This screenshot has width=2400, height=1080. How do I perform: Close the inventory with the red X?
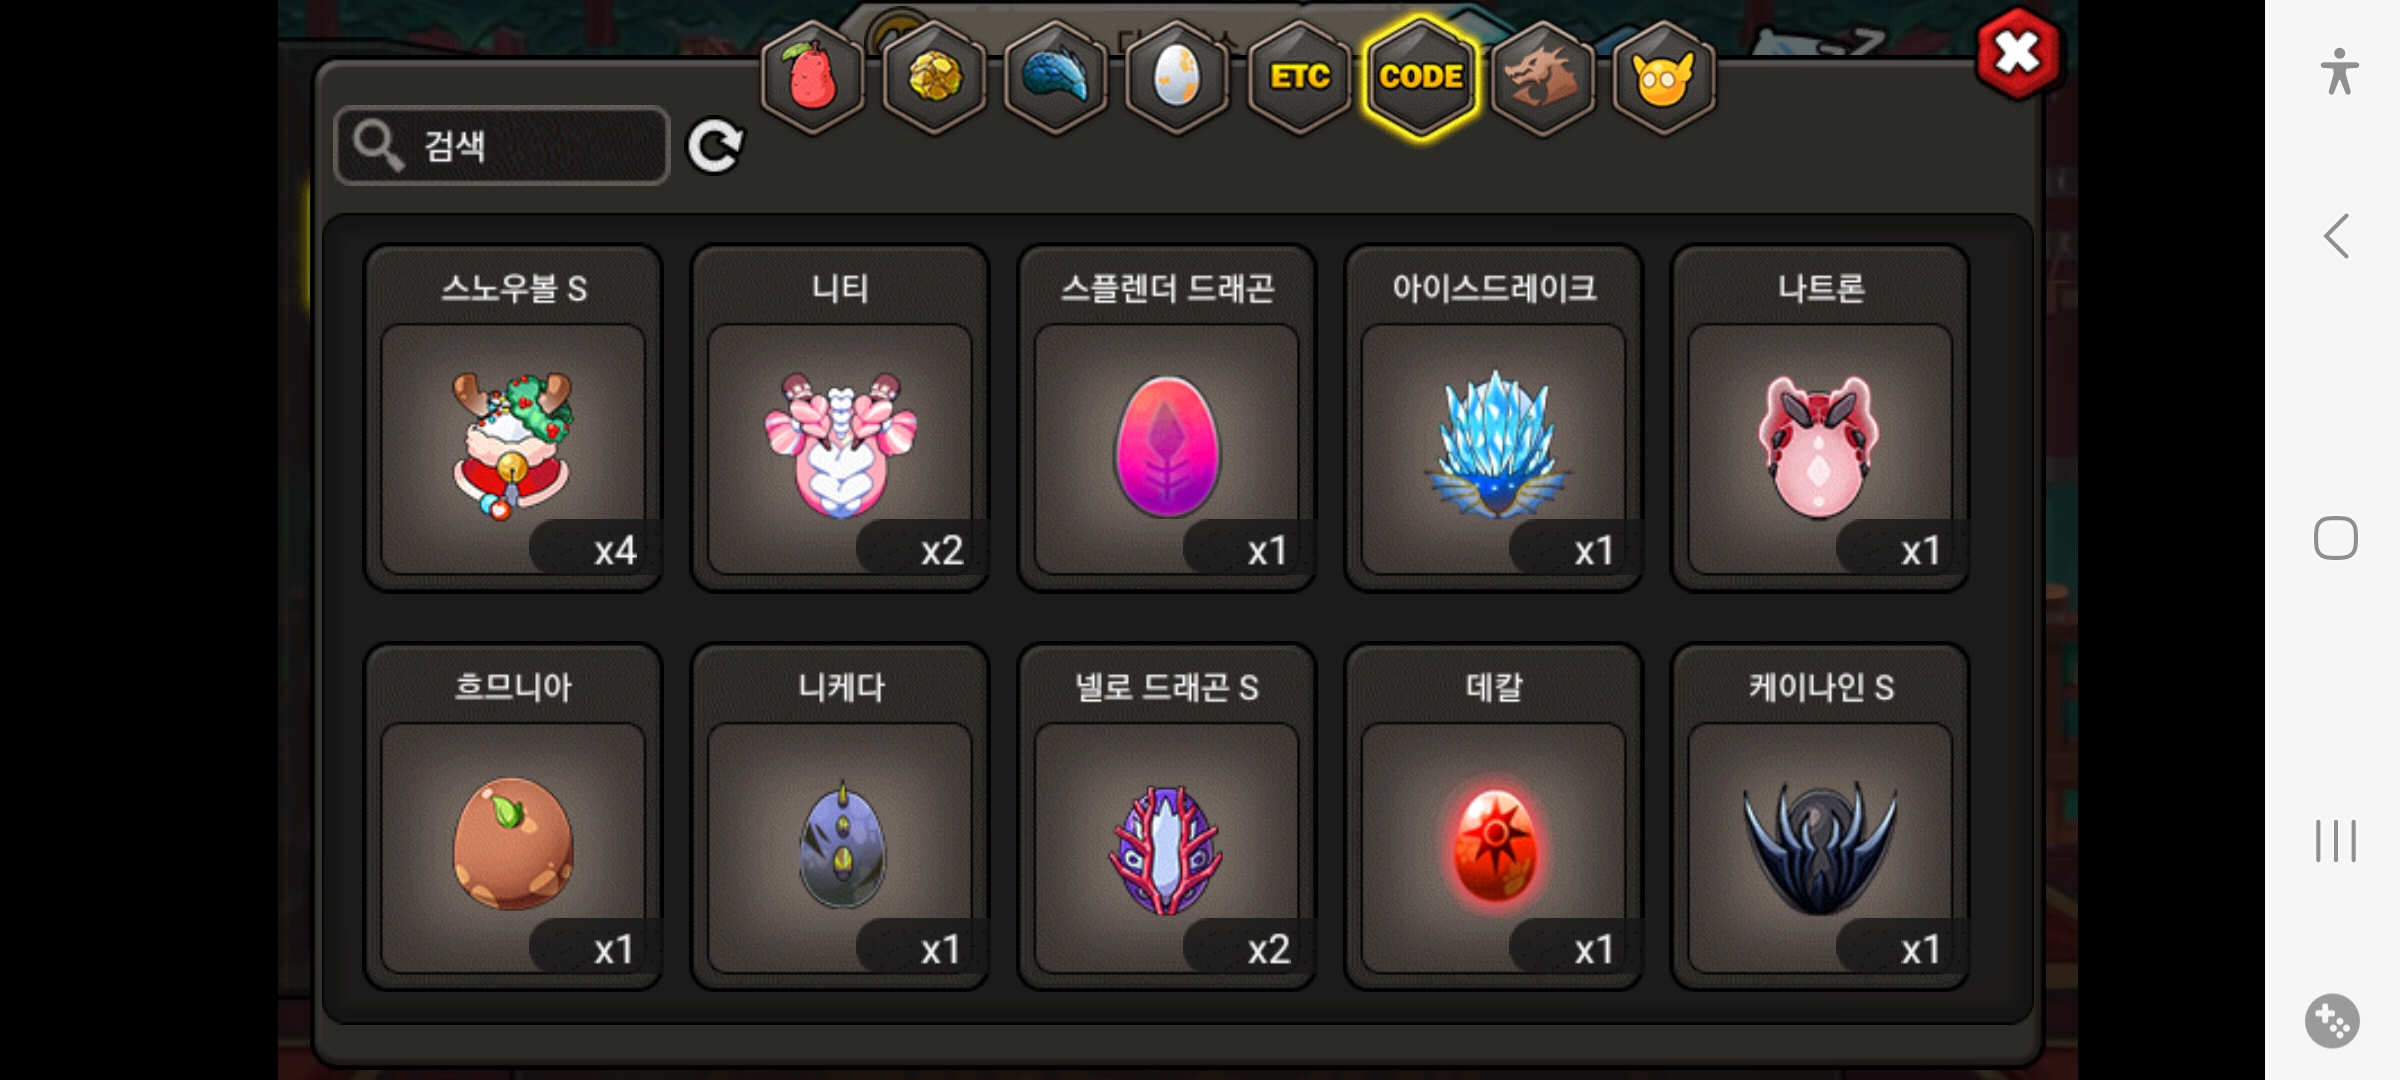2018,54
